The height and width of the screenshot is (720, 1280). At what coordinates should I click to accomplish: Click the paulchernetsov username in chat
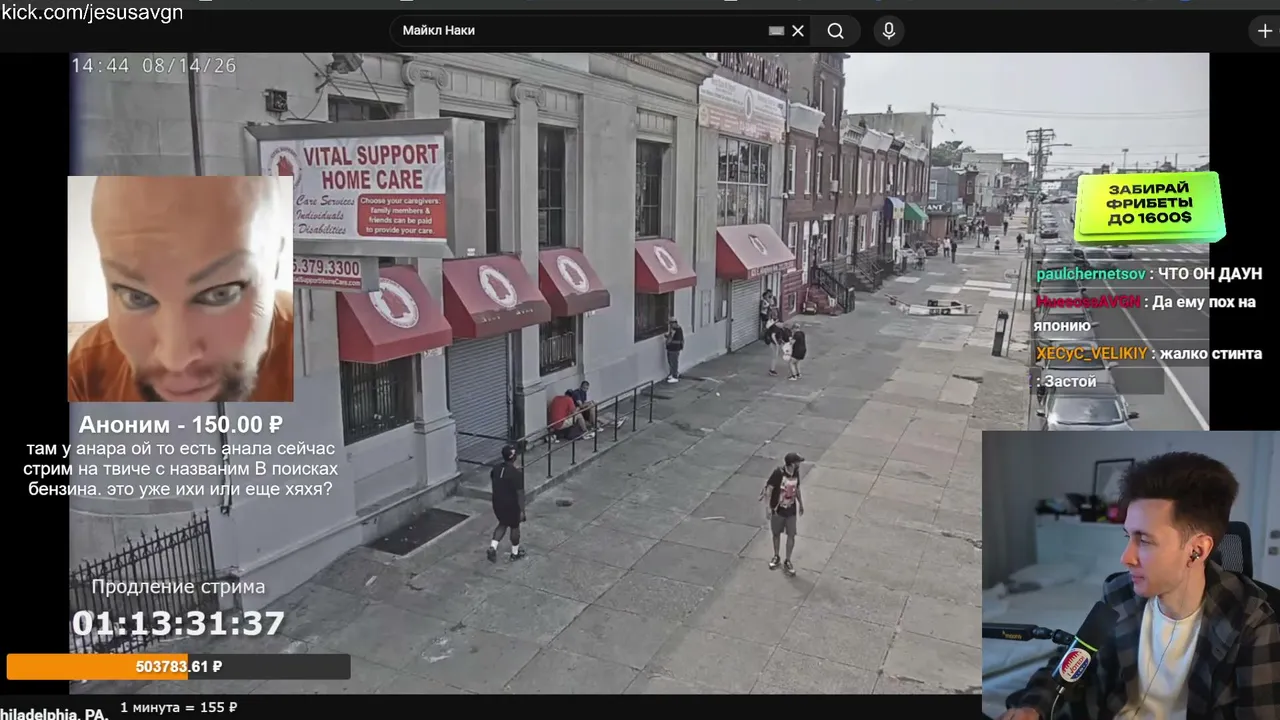(1091, 274)
